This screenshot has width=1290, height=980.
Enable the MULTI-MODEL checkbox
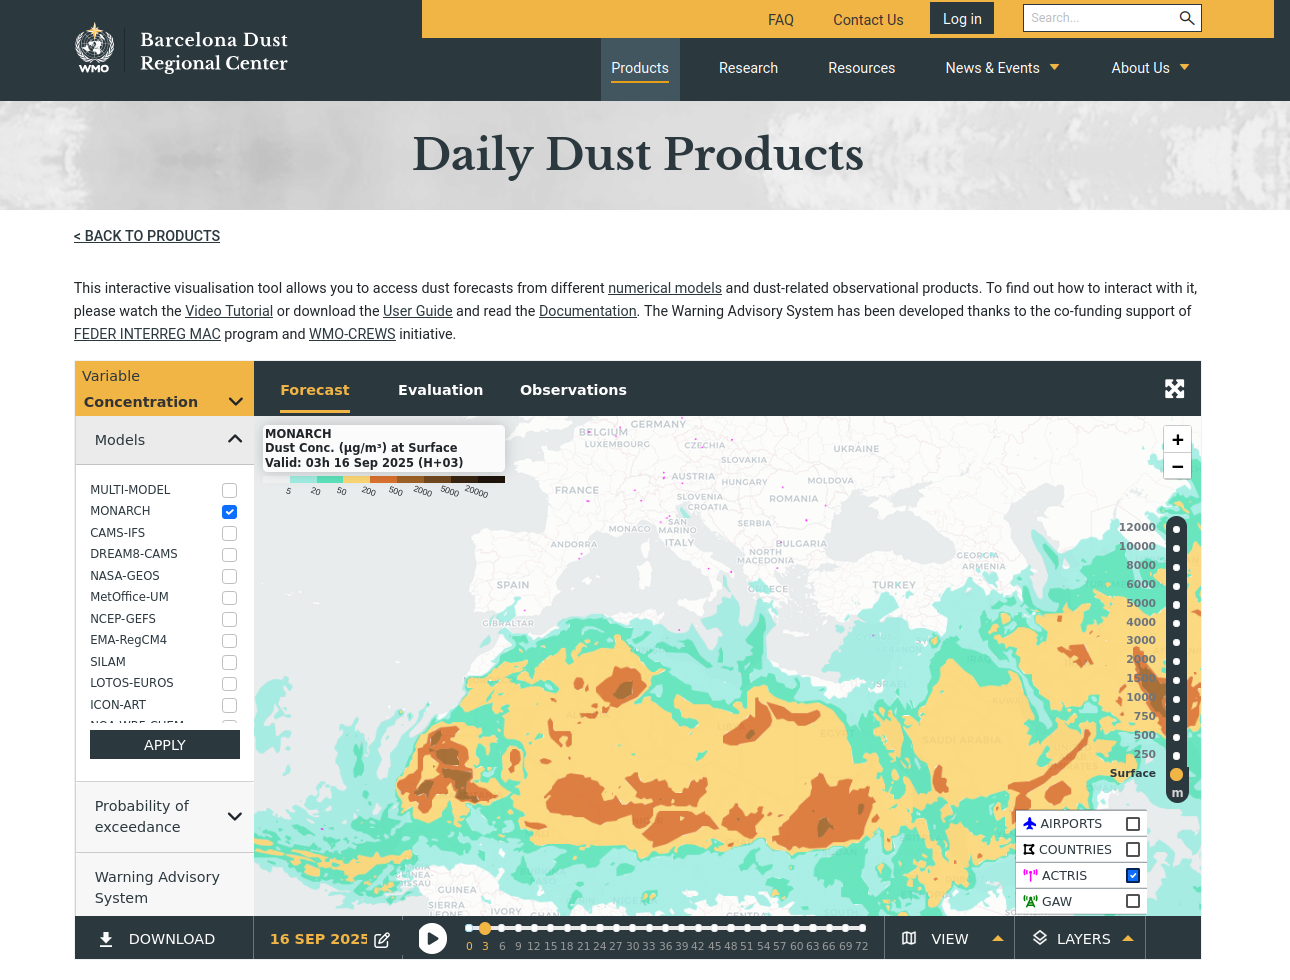[229, 490]
